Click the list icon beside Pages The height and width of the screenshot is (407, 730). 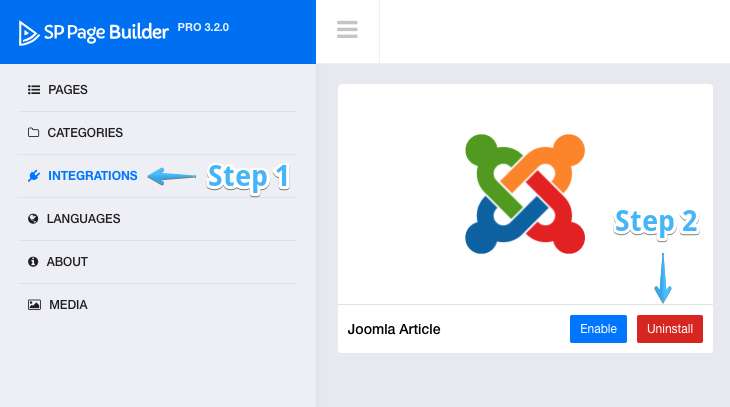tap(33, 90)
